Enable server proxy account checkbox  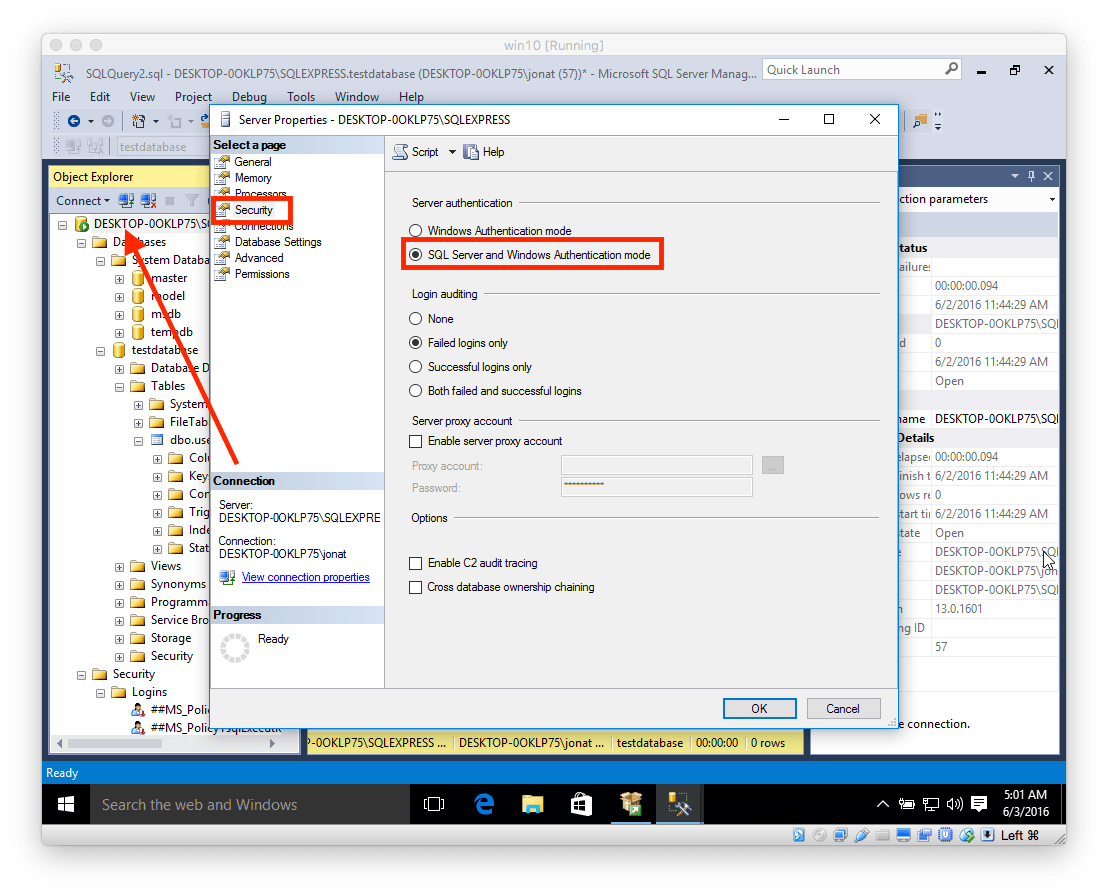pyautogui.click(x=416, y=441)
